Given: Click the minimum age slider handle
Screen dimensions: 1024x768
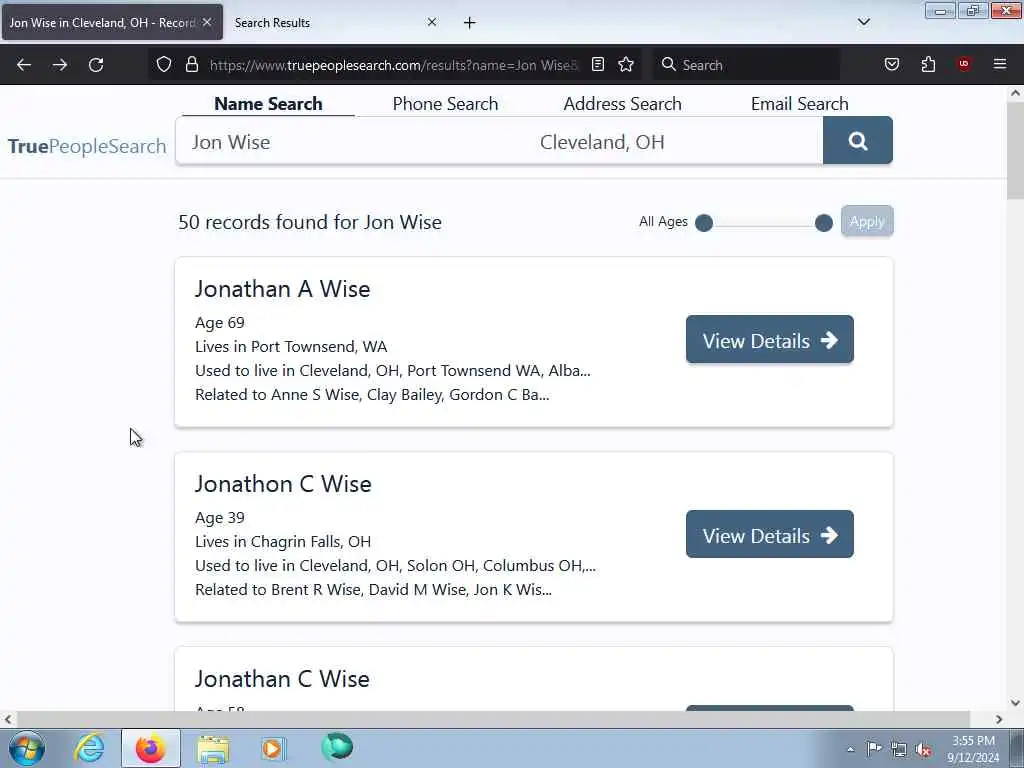Looking at the screenshot, I should 704,223.
